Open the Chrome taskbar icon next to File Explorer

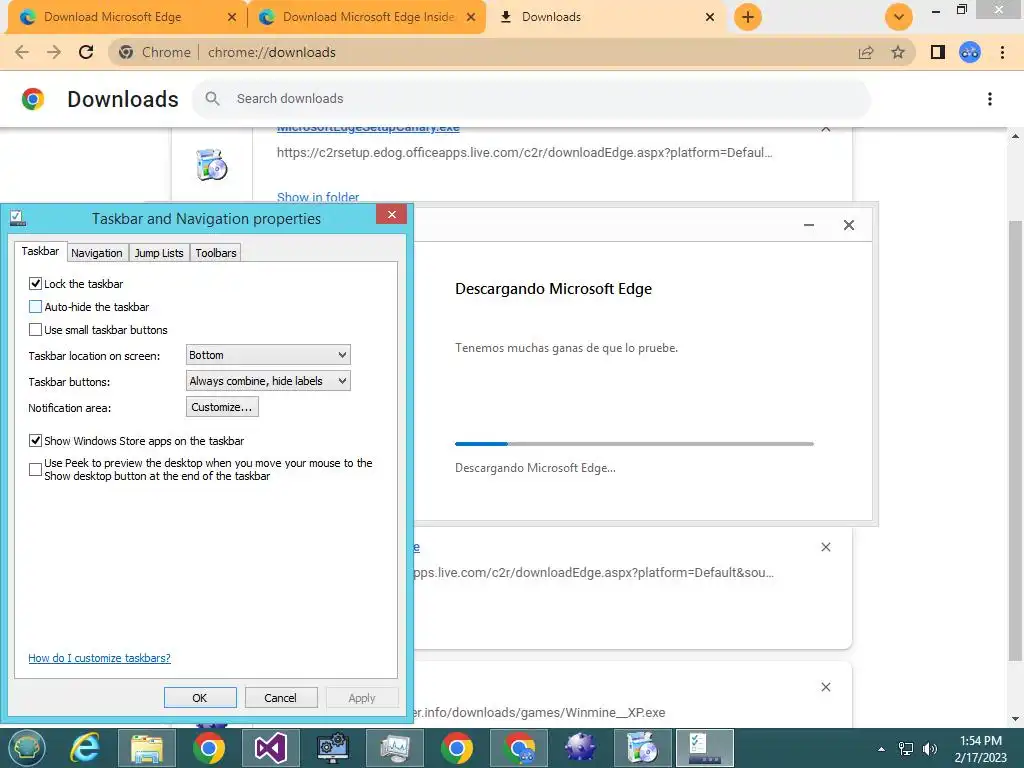pos(209,748)
